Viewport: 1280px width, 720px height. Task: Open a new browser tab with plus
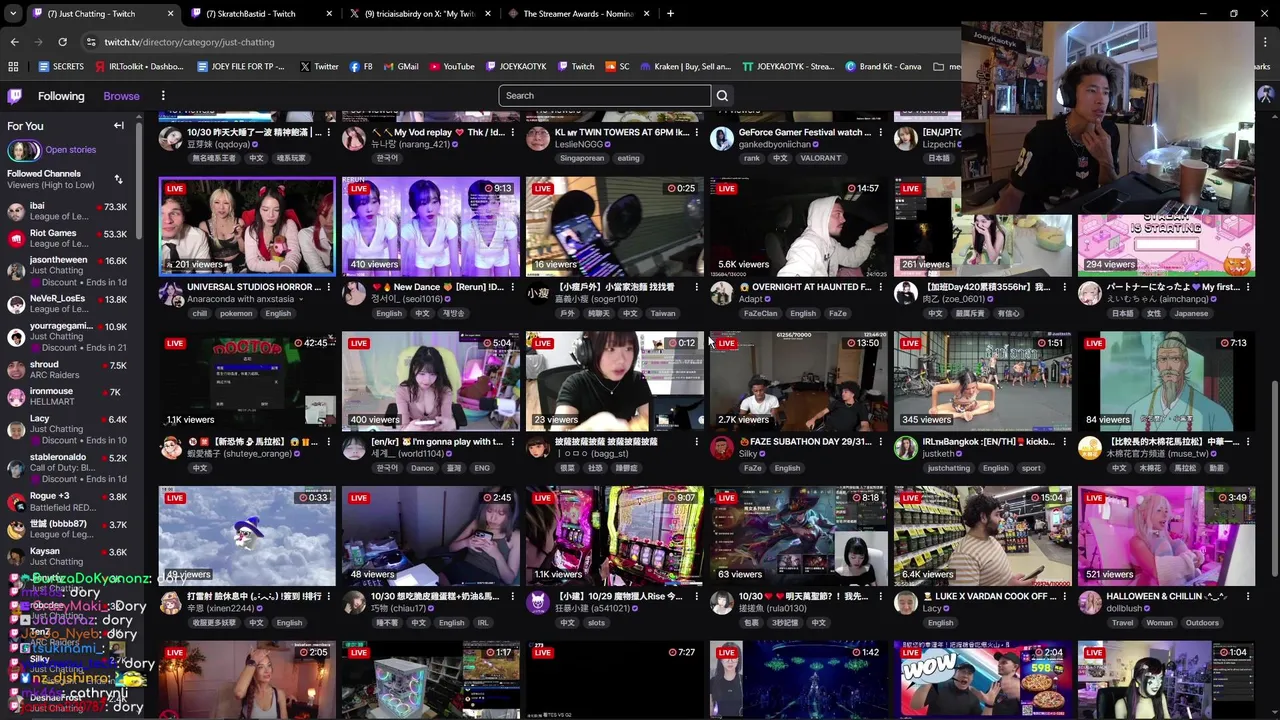pos(670,14)
